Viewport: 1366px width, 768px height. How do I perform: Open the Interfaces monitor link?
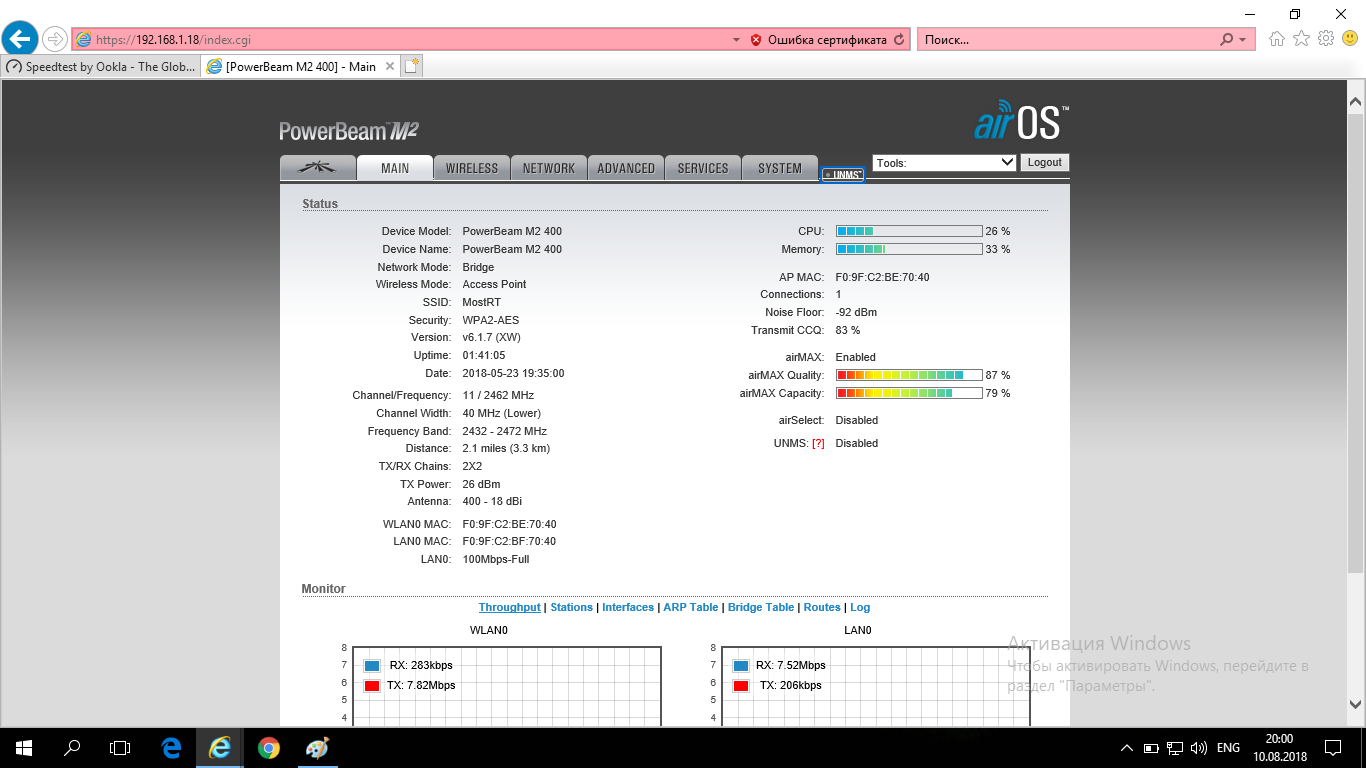coord(628,607)
